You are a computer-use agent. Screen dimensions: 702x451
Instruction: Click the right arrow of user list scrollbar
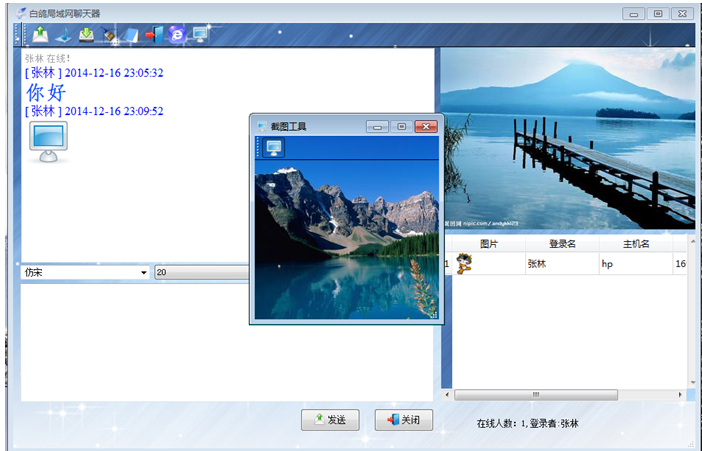[680, 395]
